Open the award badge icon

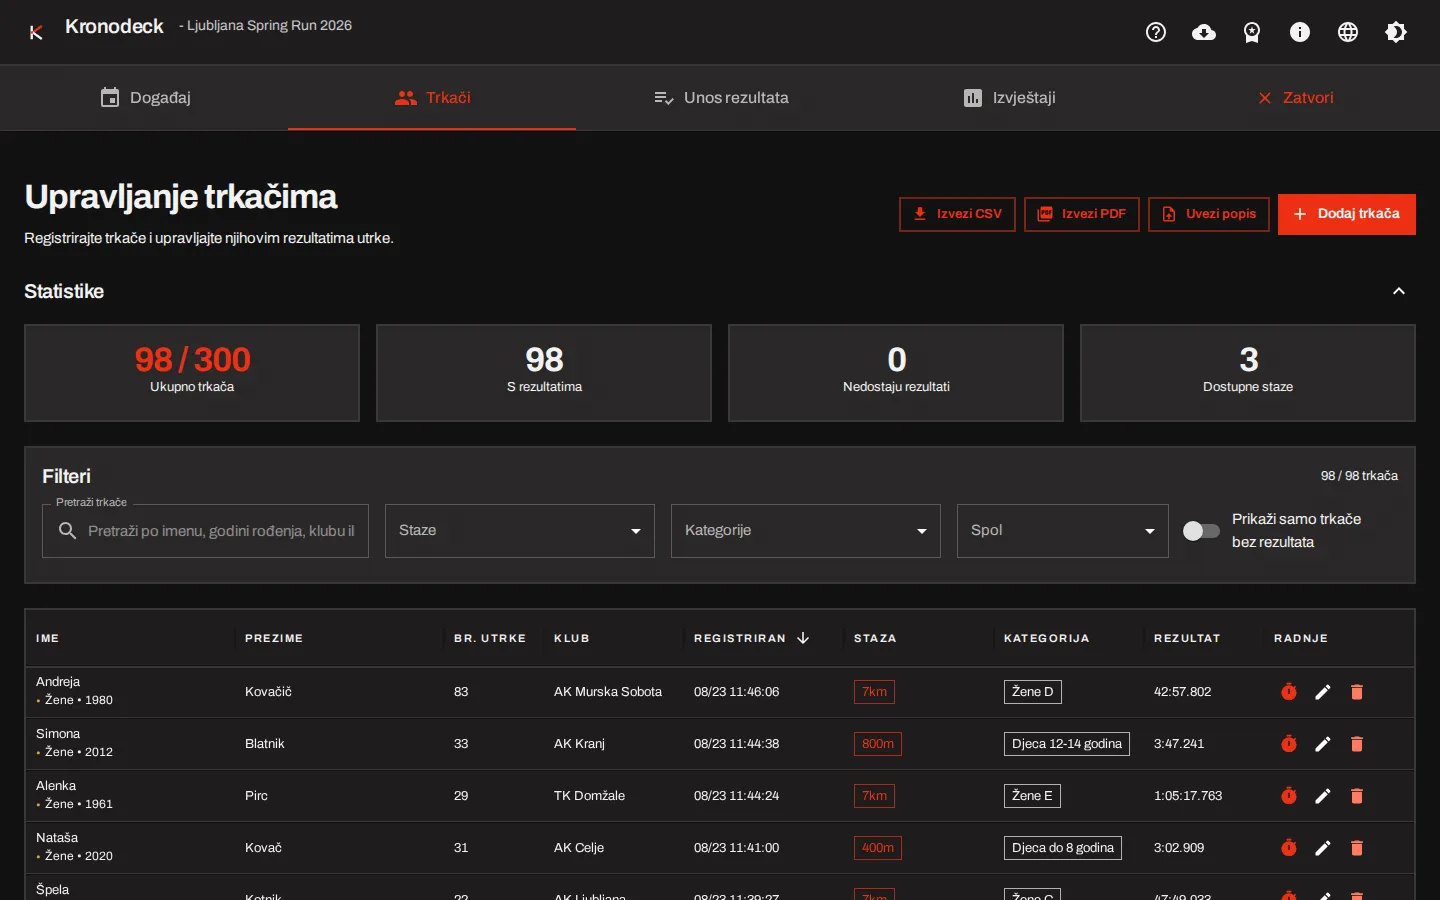pos(1252,32)
